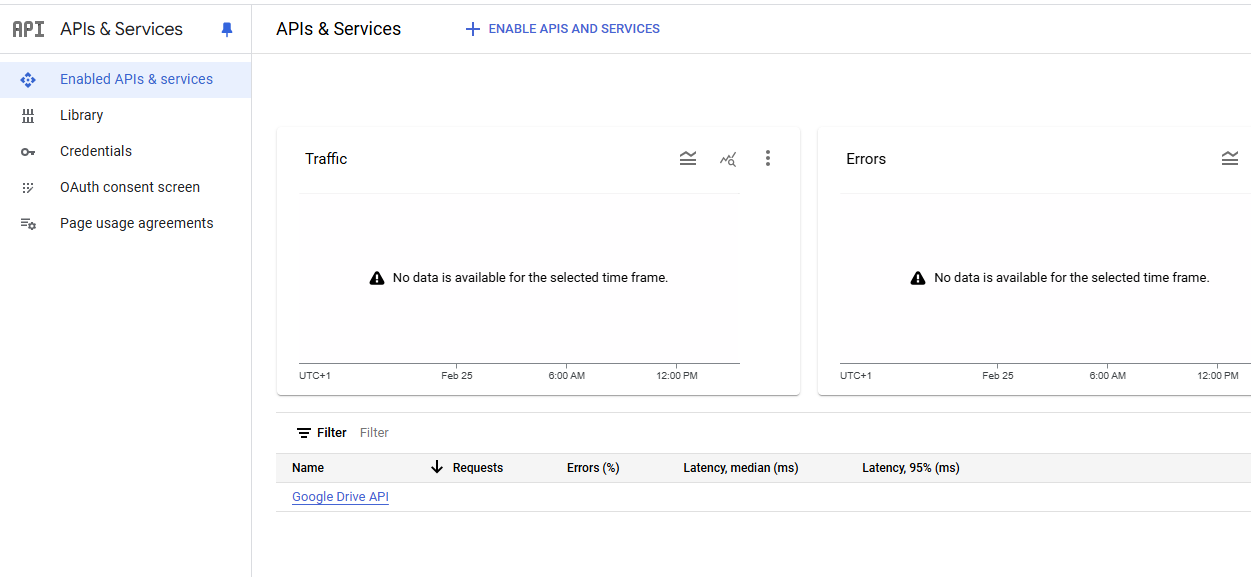The width and height of the screenshot is (1251, 577).
Task: Click ENABLE APIS AND SERVICES
Action: [x=562, y=28]
